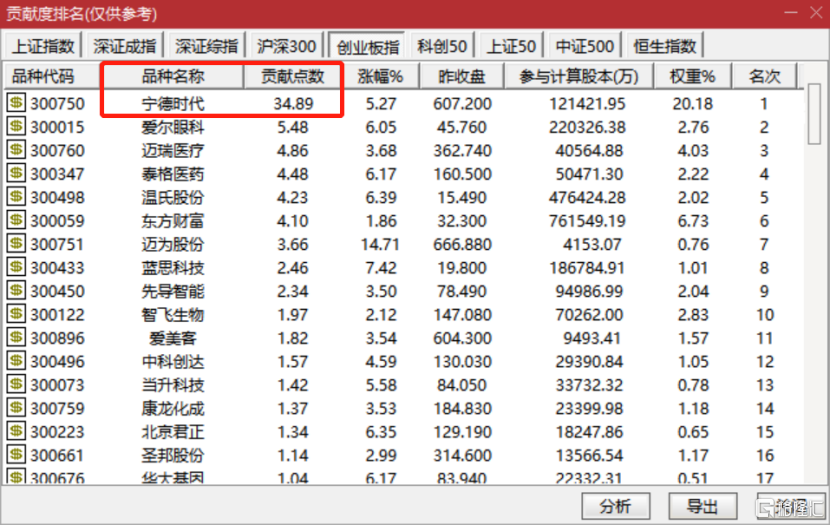Click previous close value 607.200
The width and height of the screenshot is (830, 525).
coord(462,104)
